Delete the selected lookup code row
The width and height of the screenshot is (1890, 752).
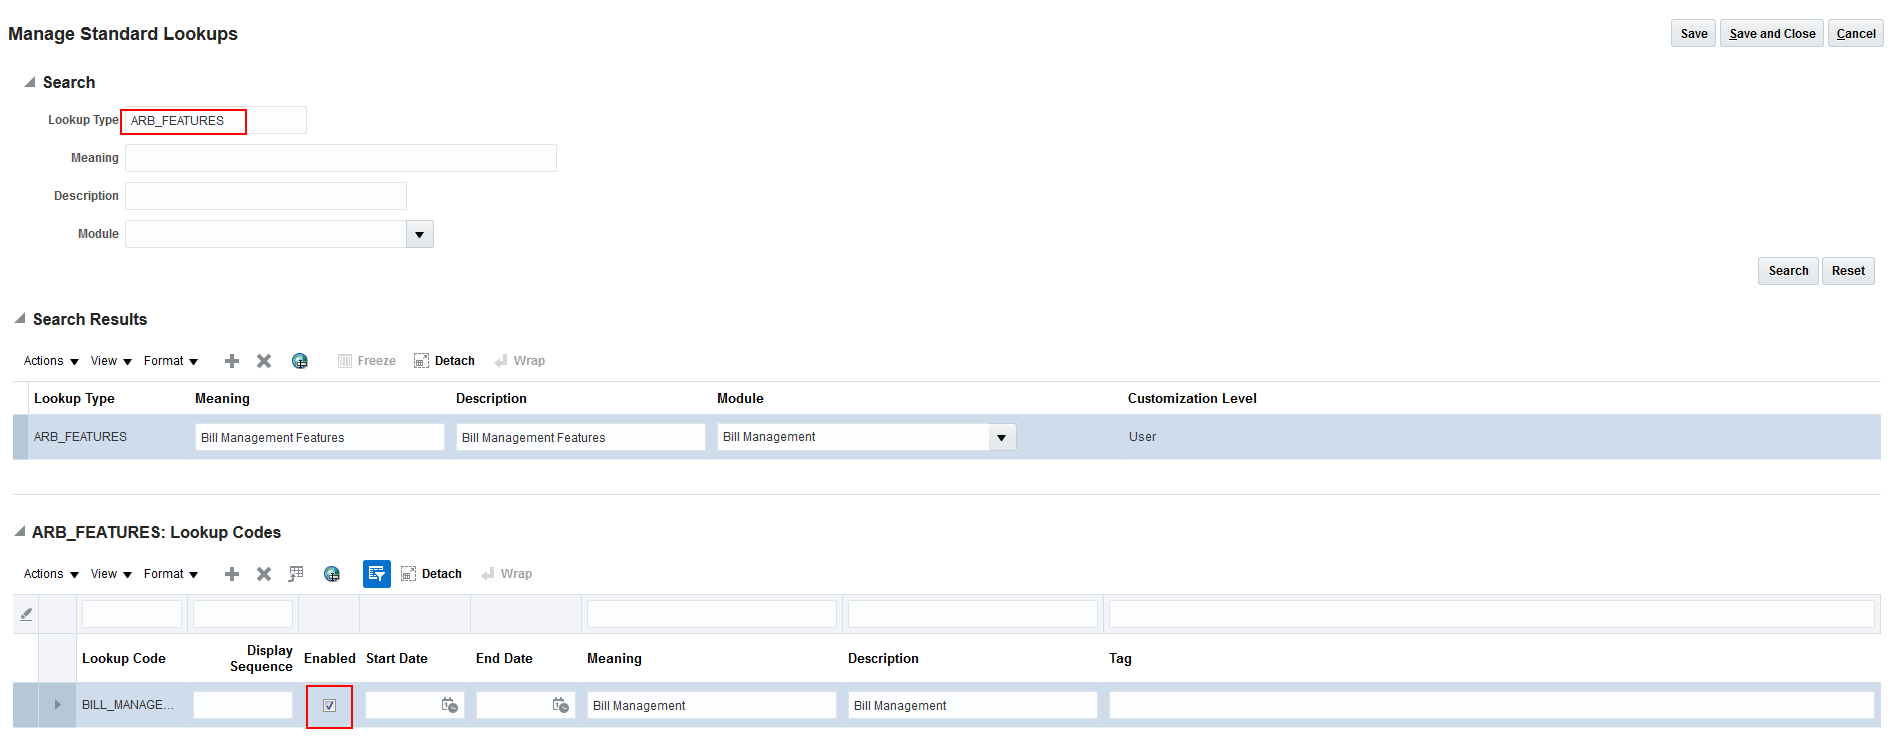(264, 574)
